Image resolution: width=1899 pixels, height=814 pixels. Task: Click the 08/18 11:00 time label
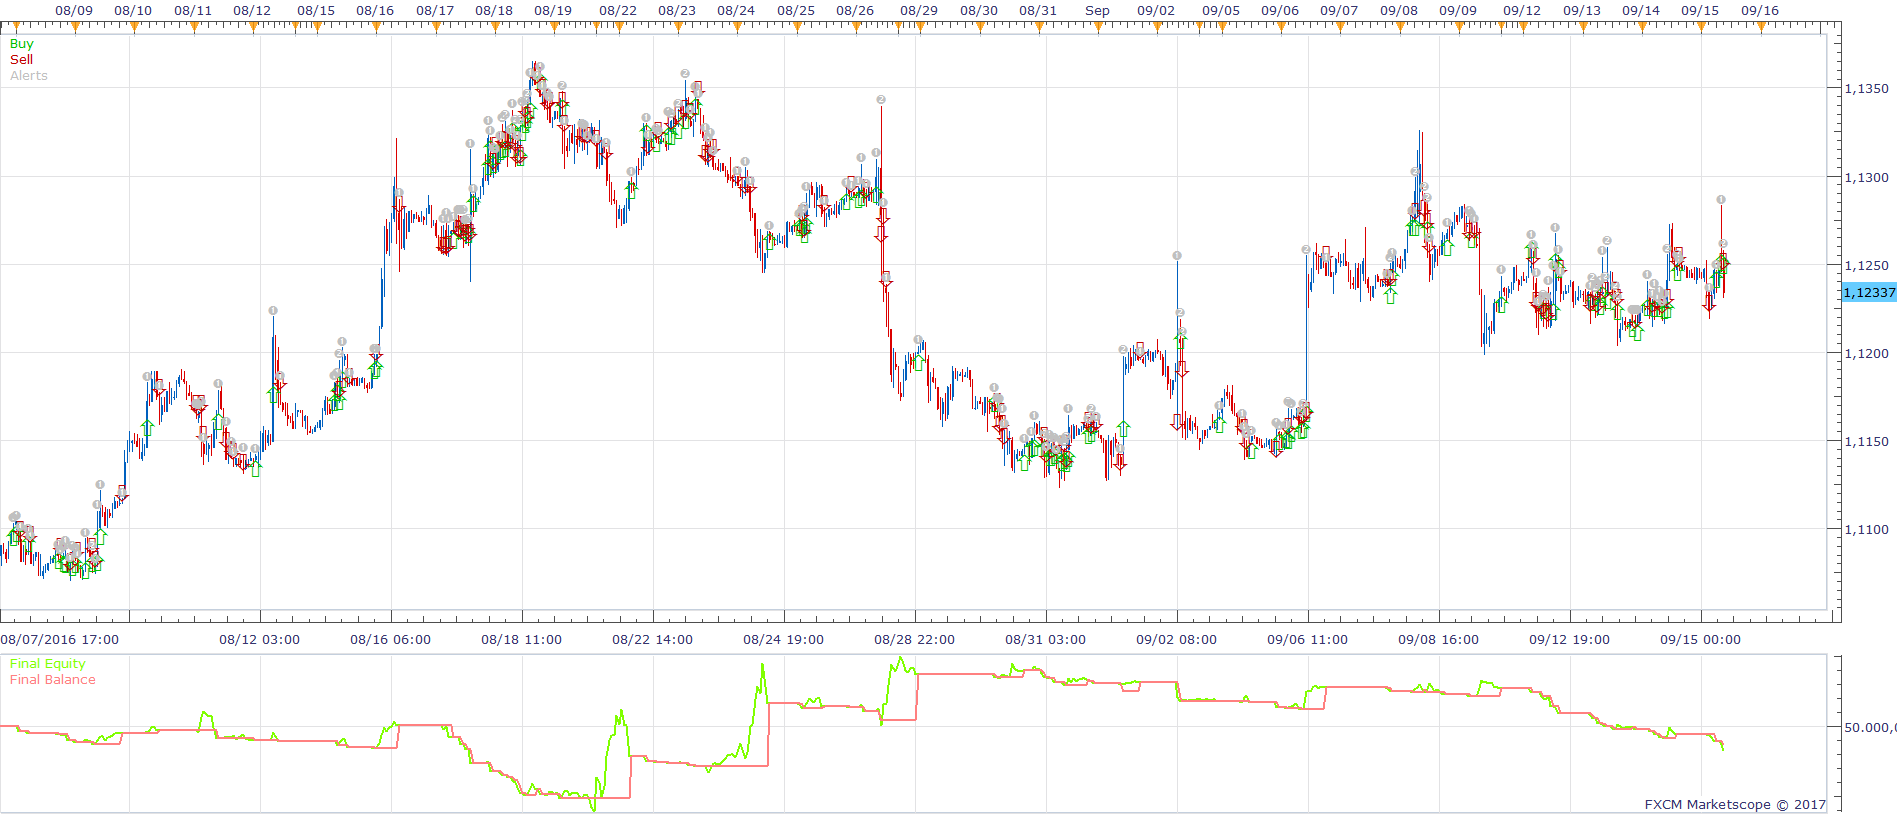(521, 640)
